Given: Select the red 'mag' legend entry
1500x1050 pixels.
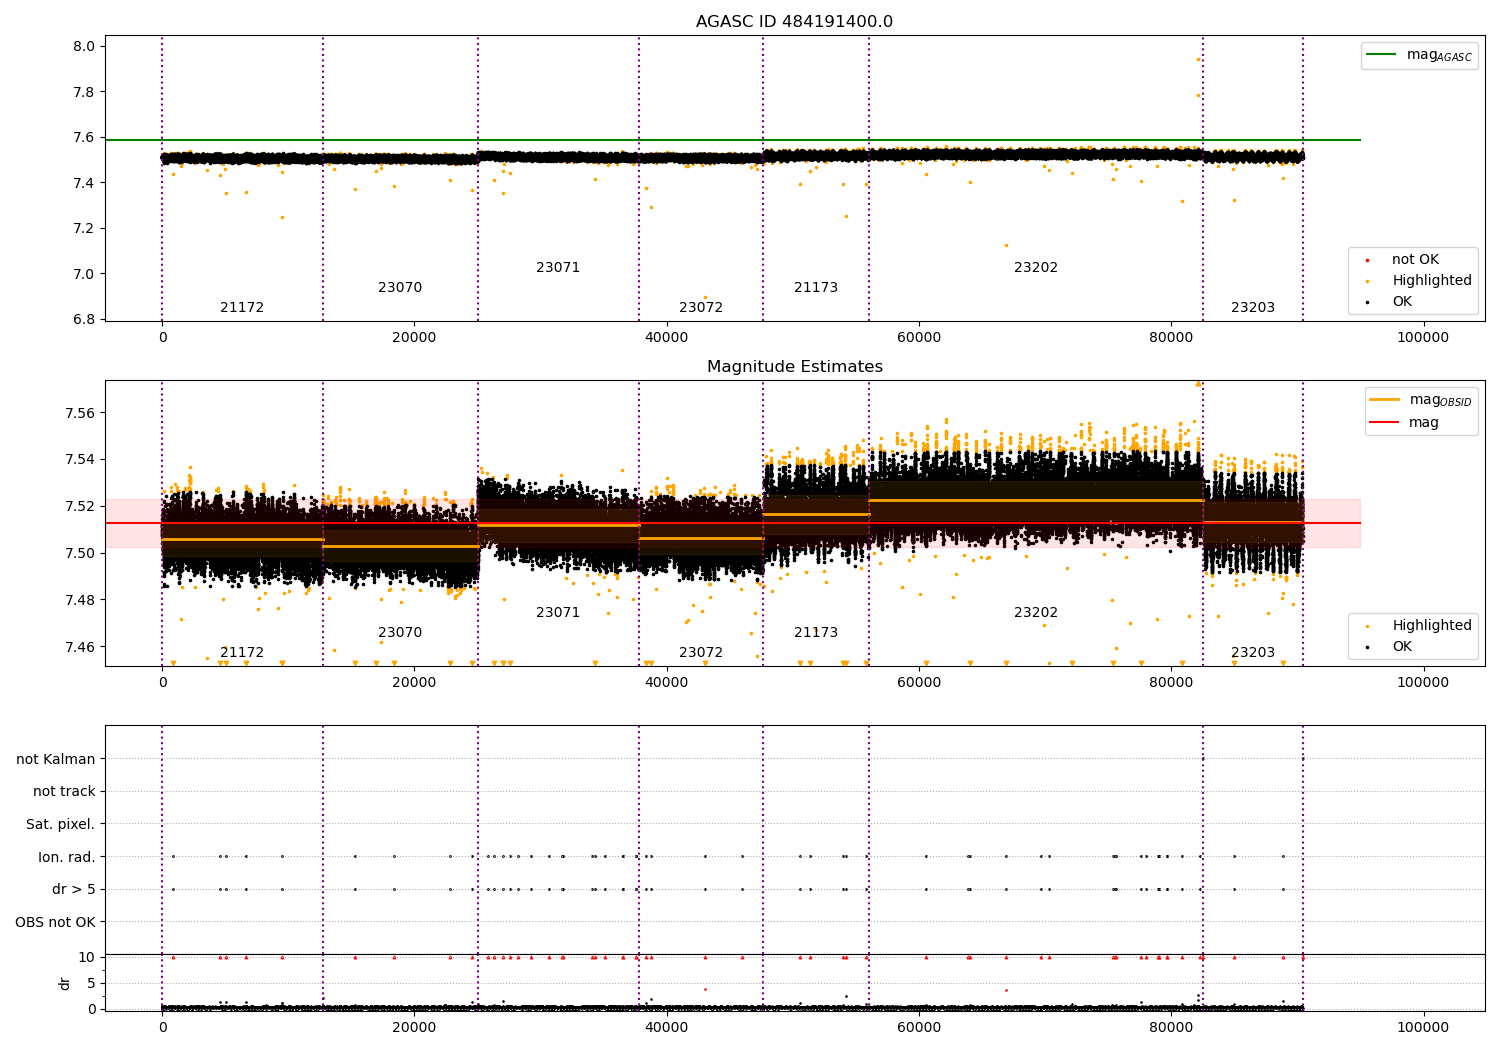Looking at the screenshot, I should 1405,423.
